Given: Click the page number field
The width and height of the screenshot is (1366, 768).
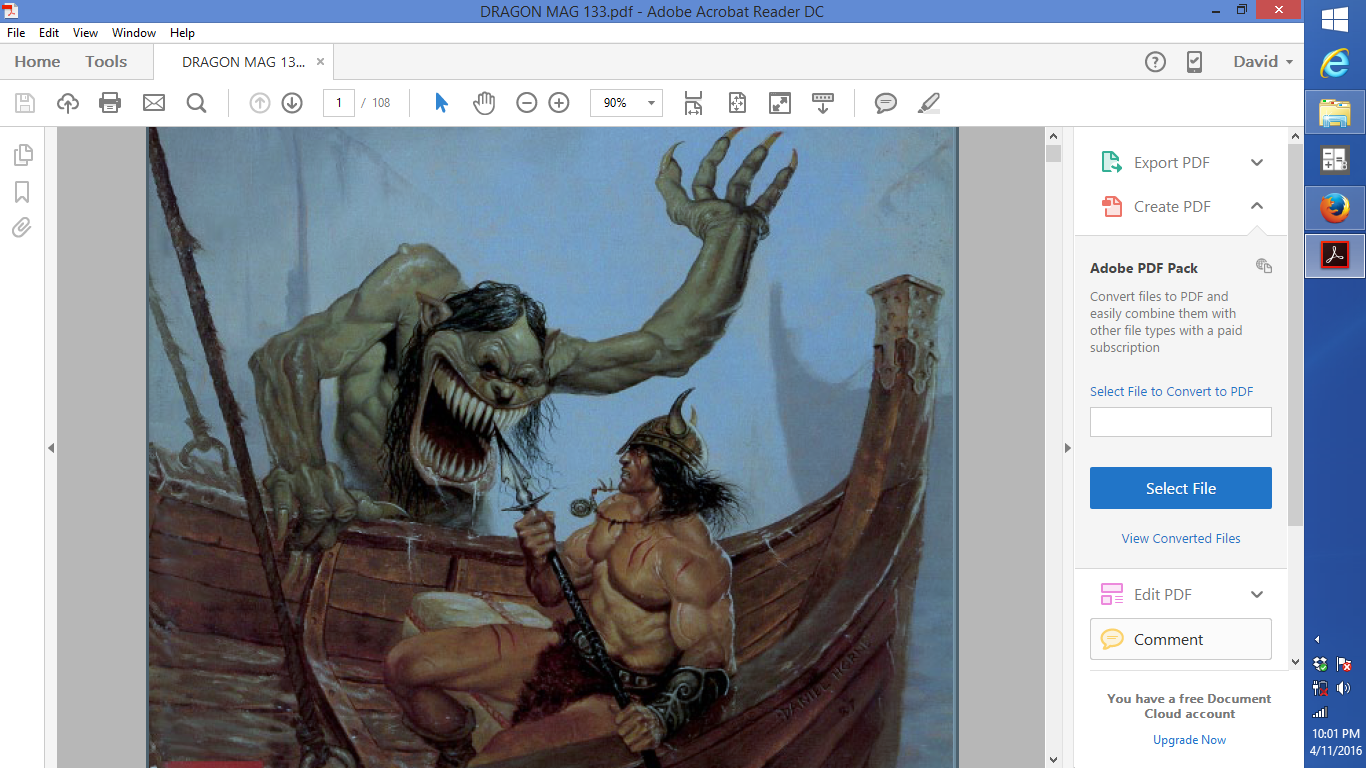Looking at the screenshot, I should coord(339,103).
